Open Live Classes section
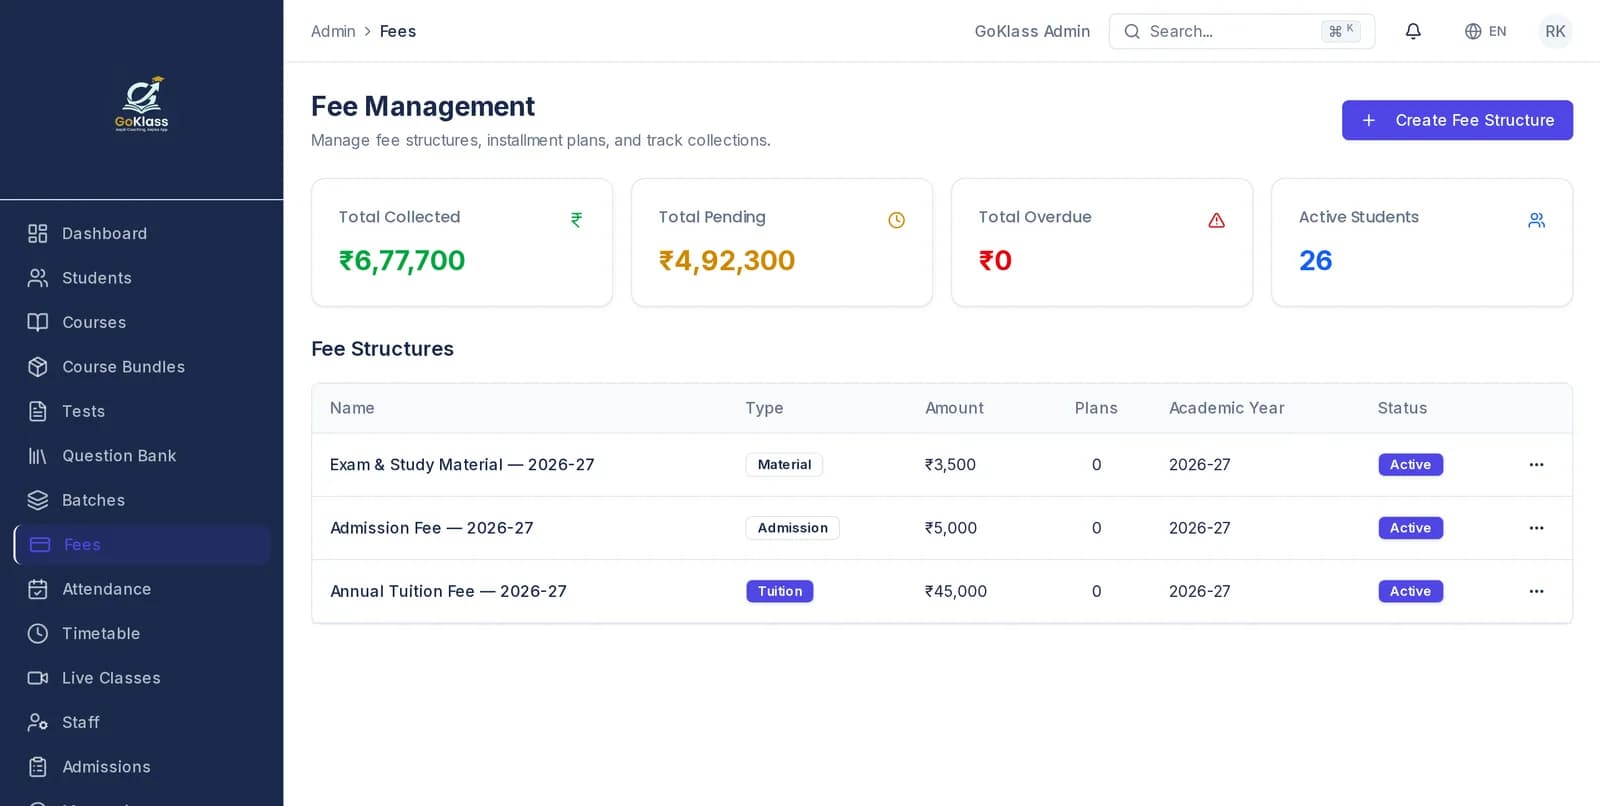This screenshot has height=806, width=1600. 142,678
